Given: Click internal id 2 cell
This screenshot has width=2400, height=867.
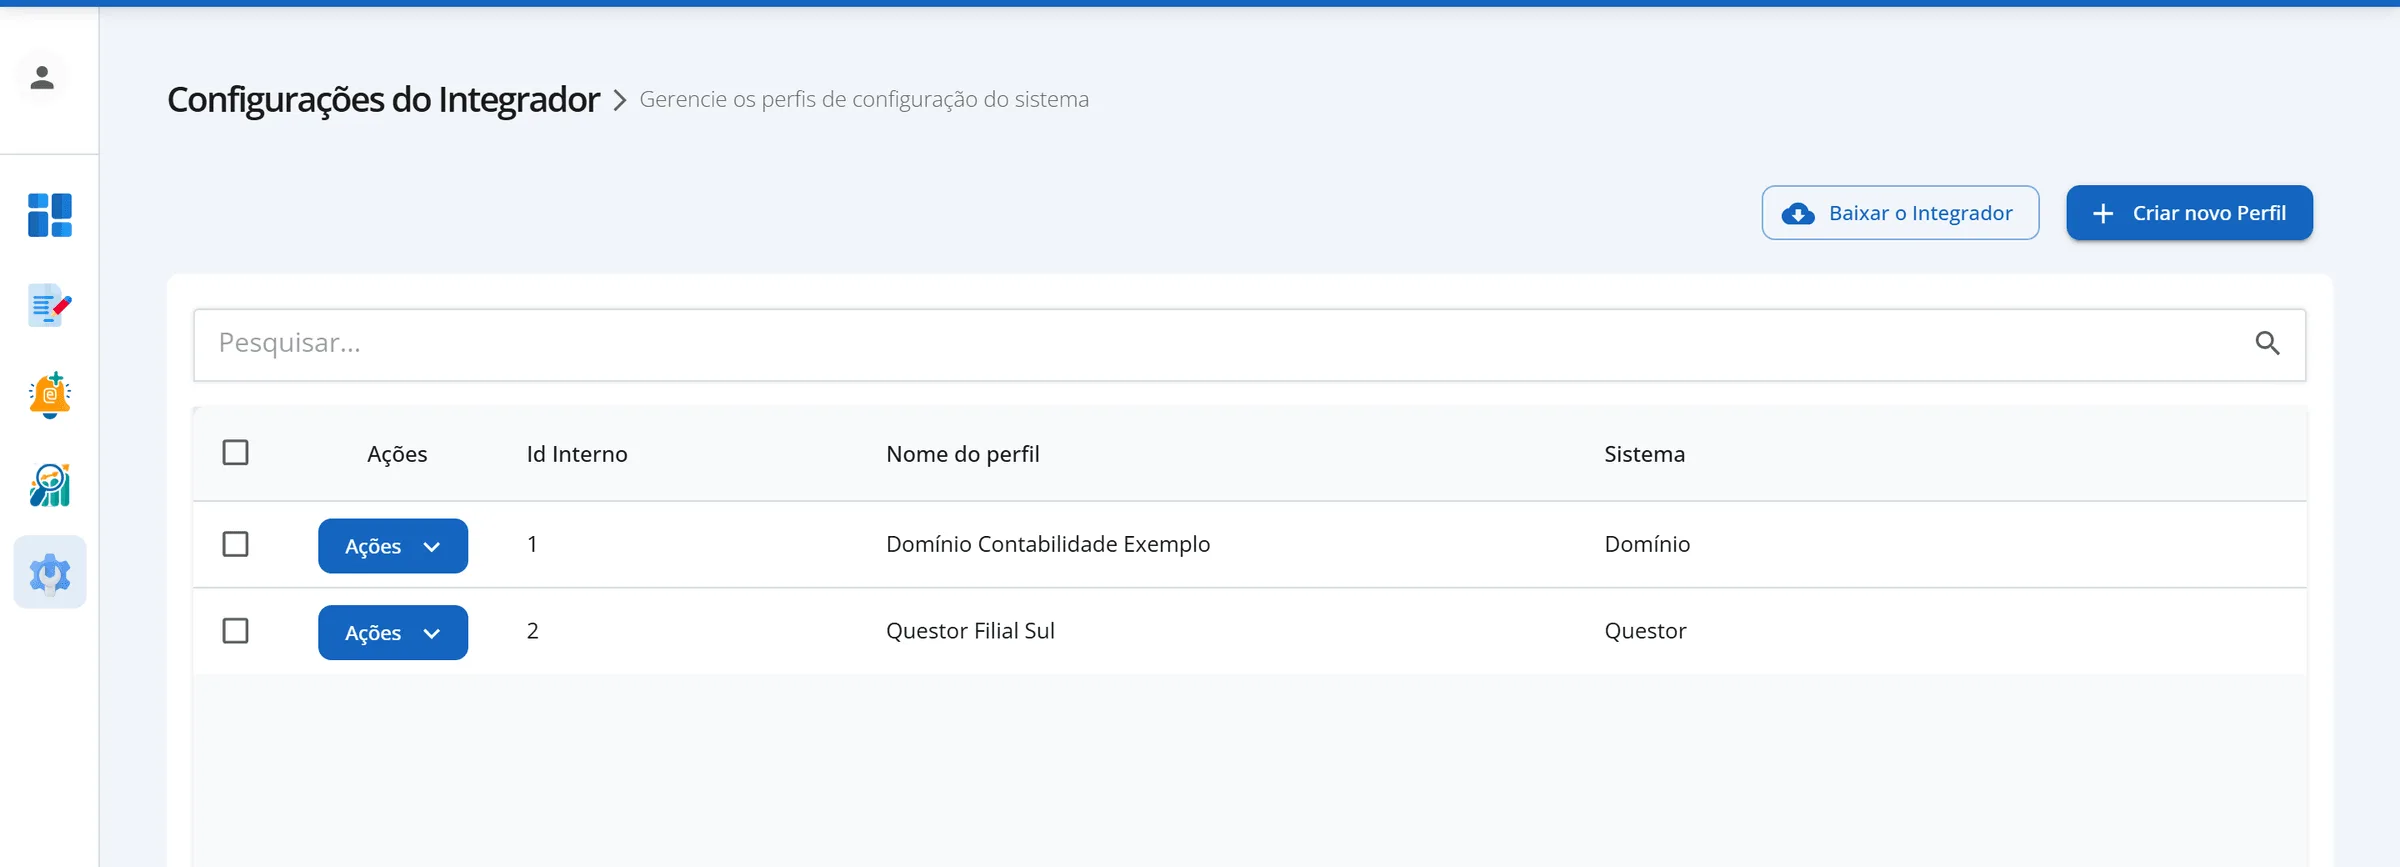Looking at the screenshot, I should (x=533, y=631).
